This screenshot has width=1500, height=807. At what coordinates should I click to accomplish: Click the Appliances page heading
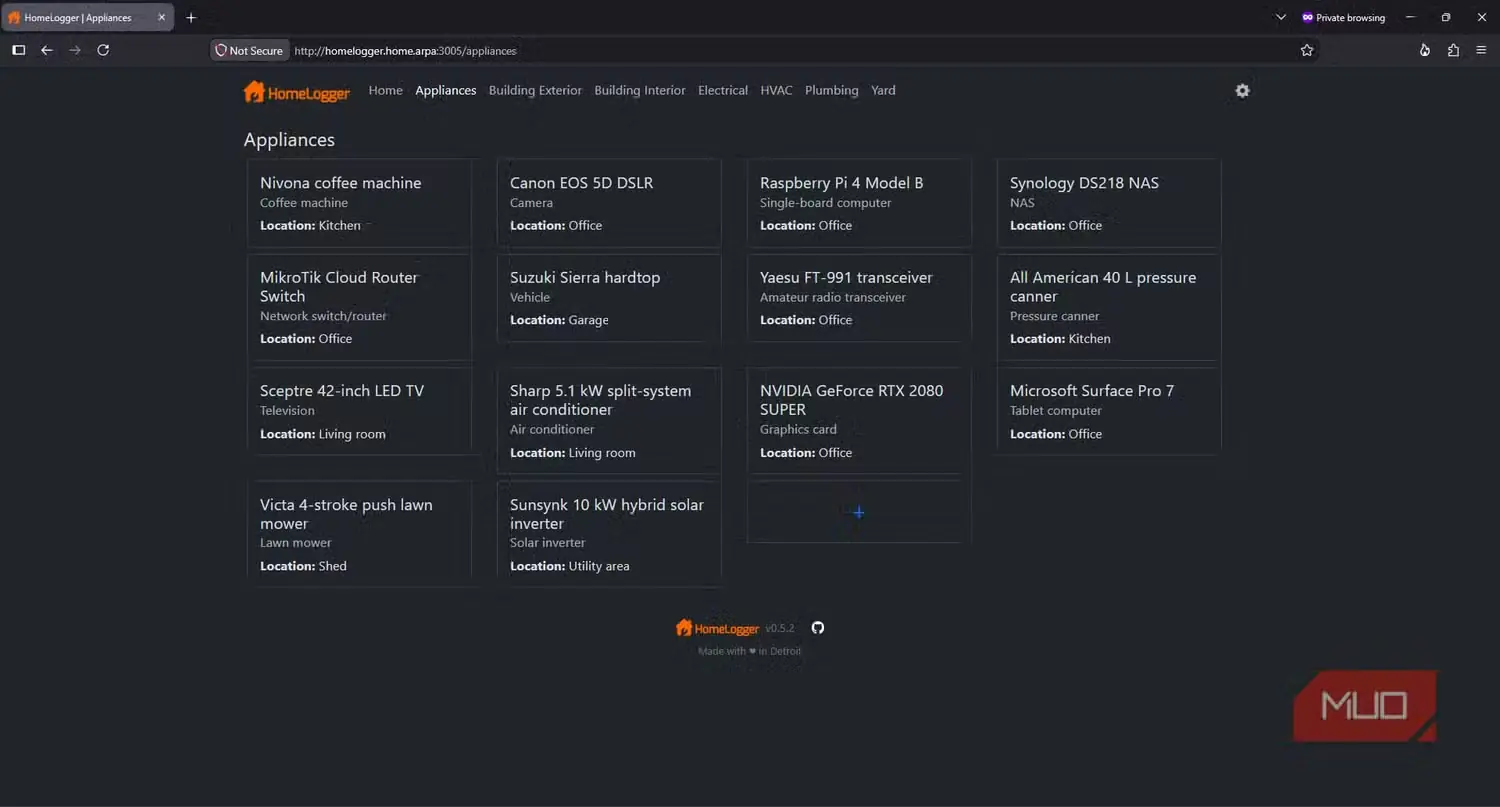289,140
